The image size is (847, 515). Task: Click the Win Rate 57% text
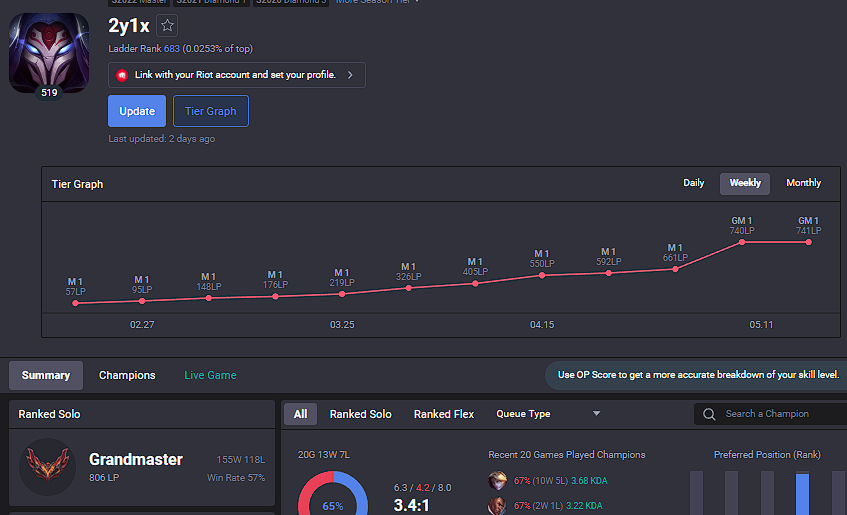[236, 478]
